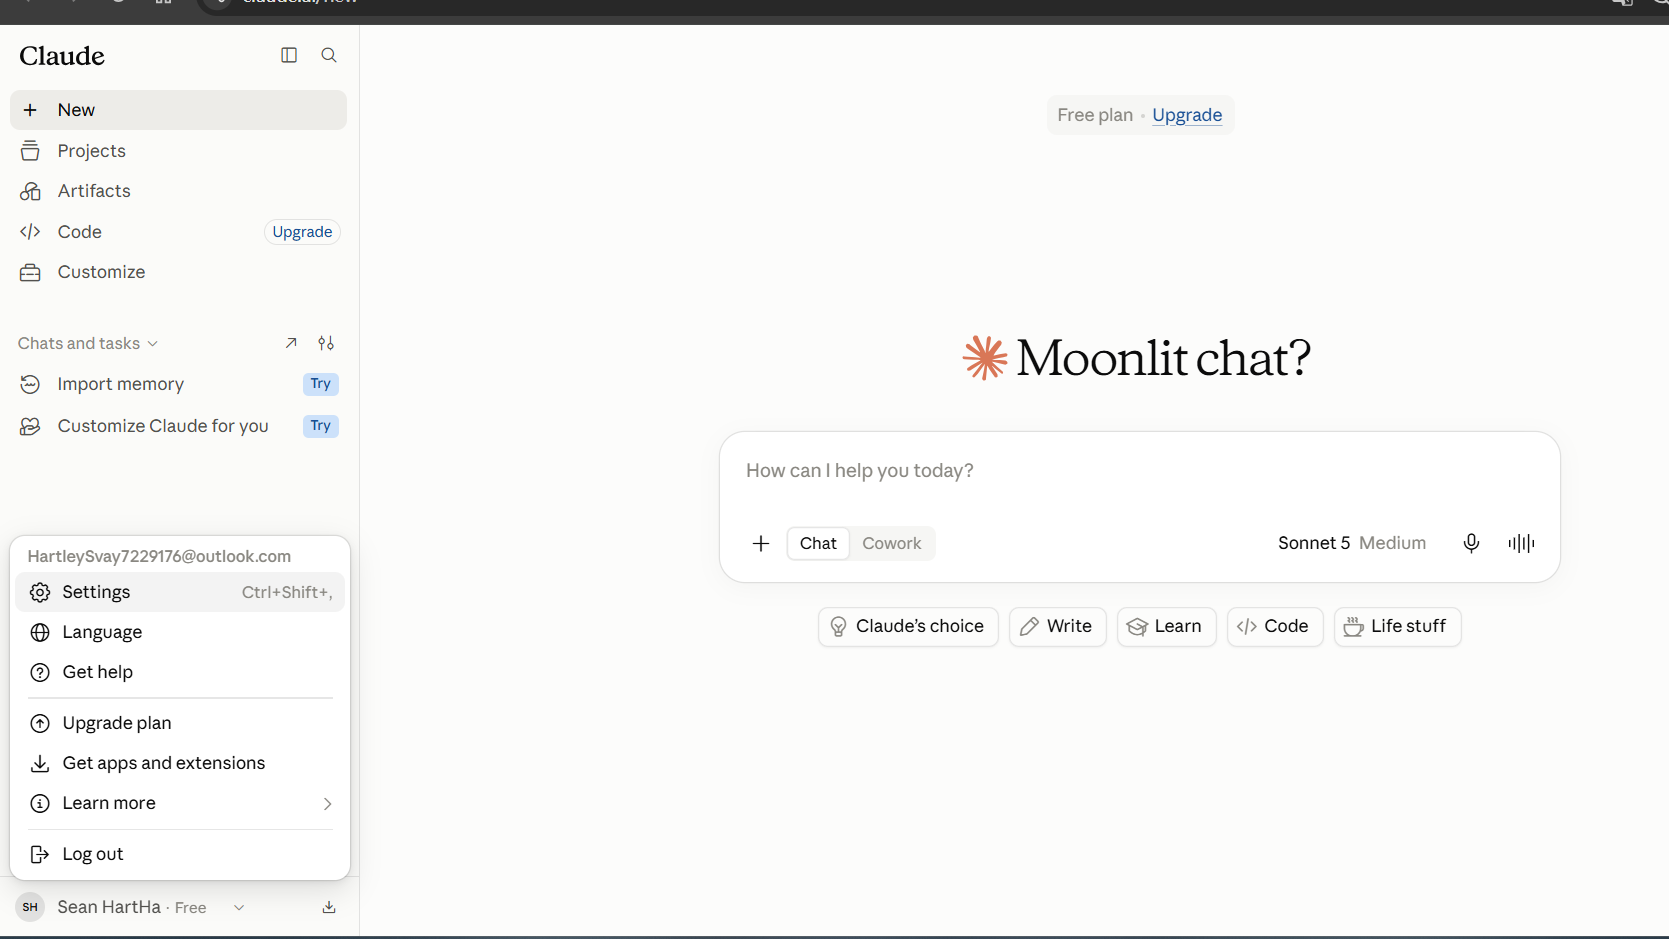The width and height of the screenshot is (1669, 939).
Task: Open the filter sliders icon in sidebar
Action: 326,343
